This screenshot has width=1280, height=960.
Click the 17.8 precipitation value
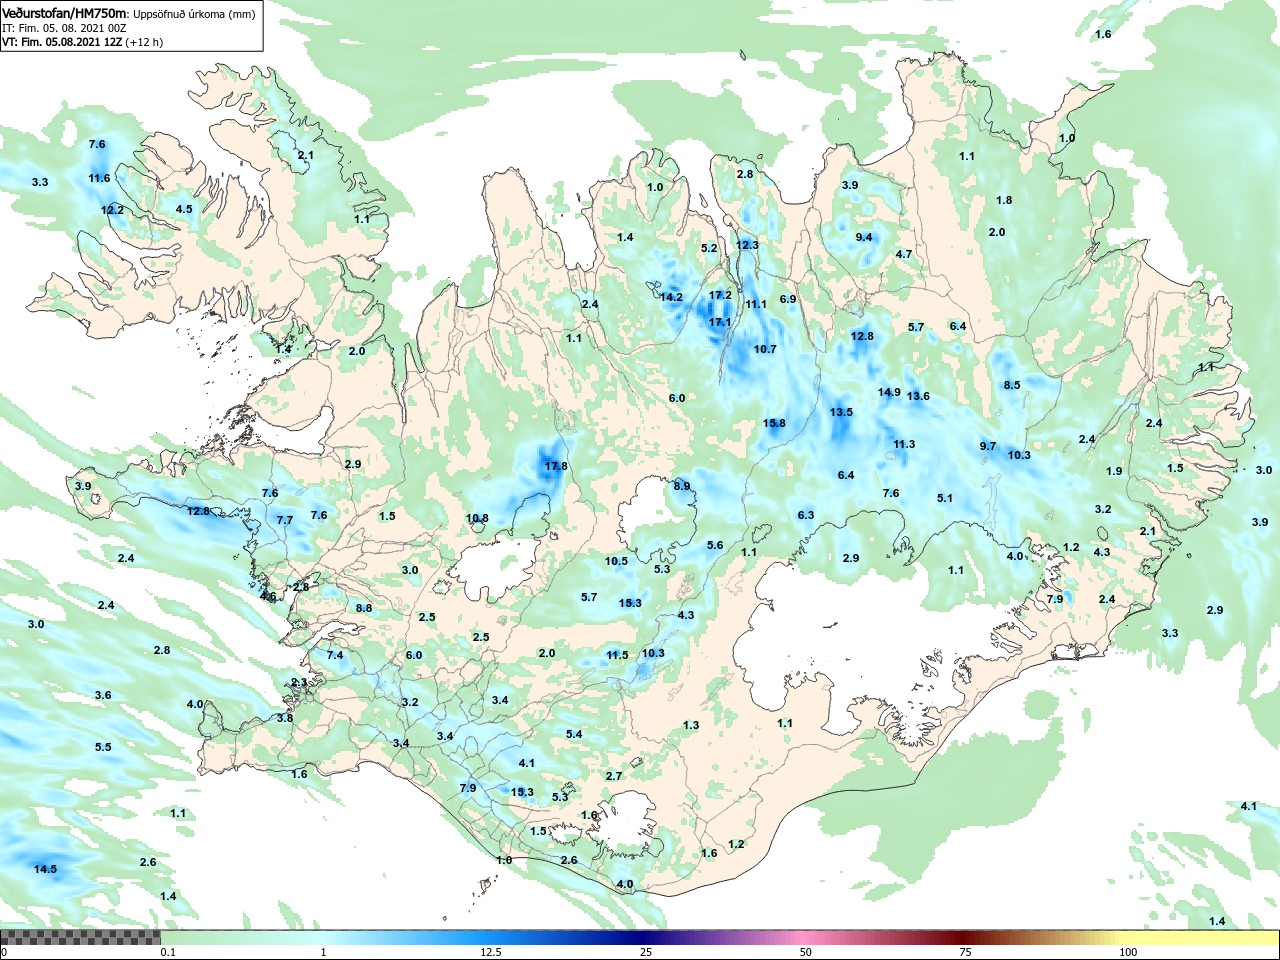[x=556, y=466]
